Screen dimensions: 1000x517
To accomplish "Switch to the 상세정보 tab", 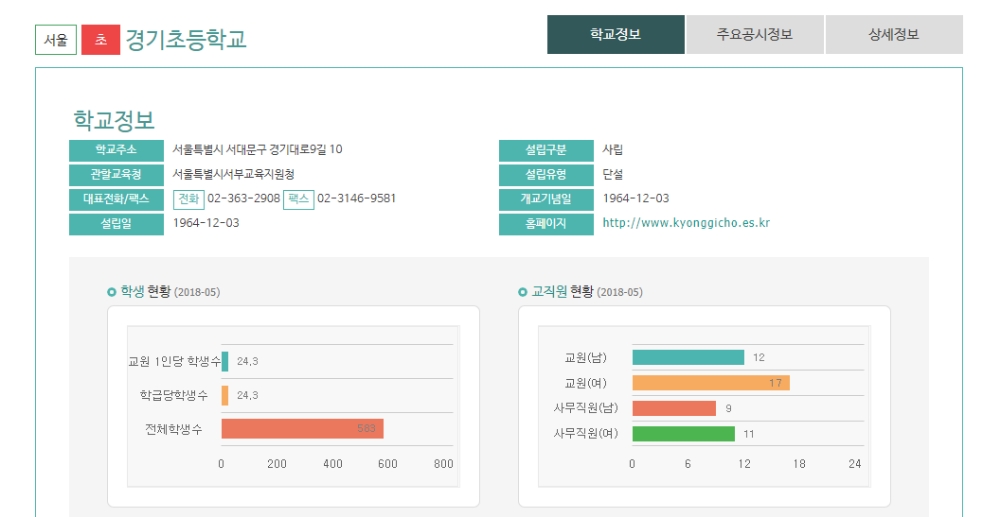I will pyautogui.click(x=894, y=34).
